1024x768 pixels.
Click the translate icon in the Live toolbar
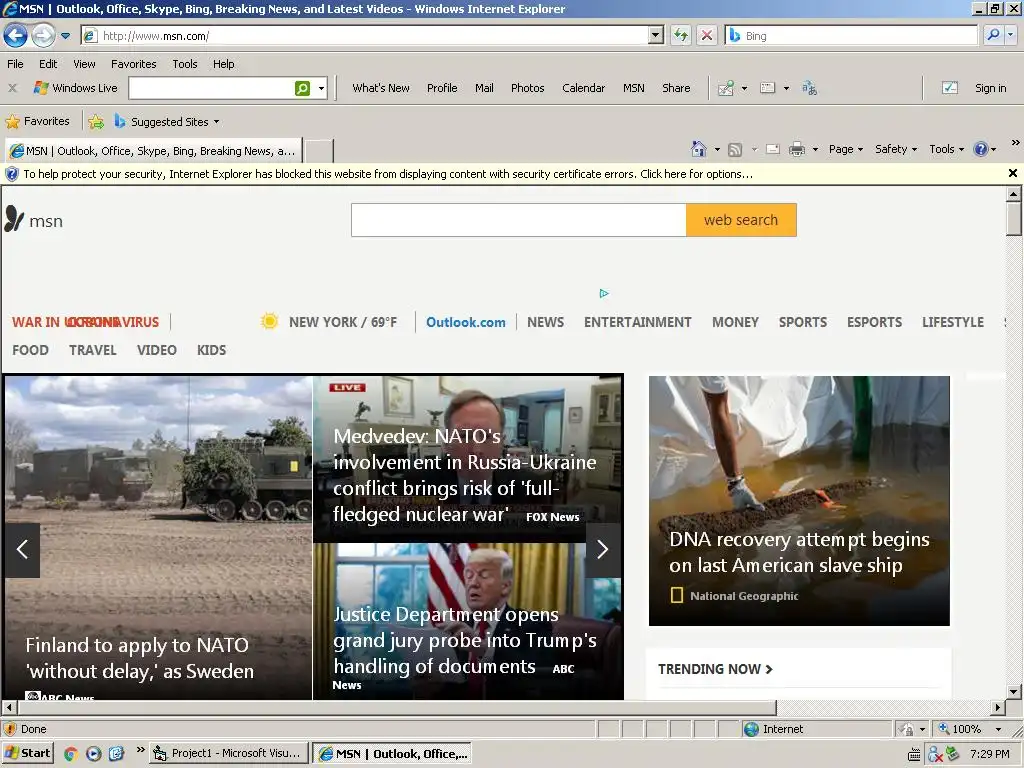point(809,88)
